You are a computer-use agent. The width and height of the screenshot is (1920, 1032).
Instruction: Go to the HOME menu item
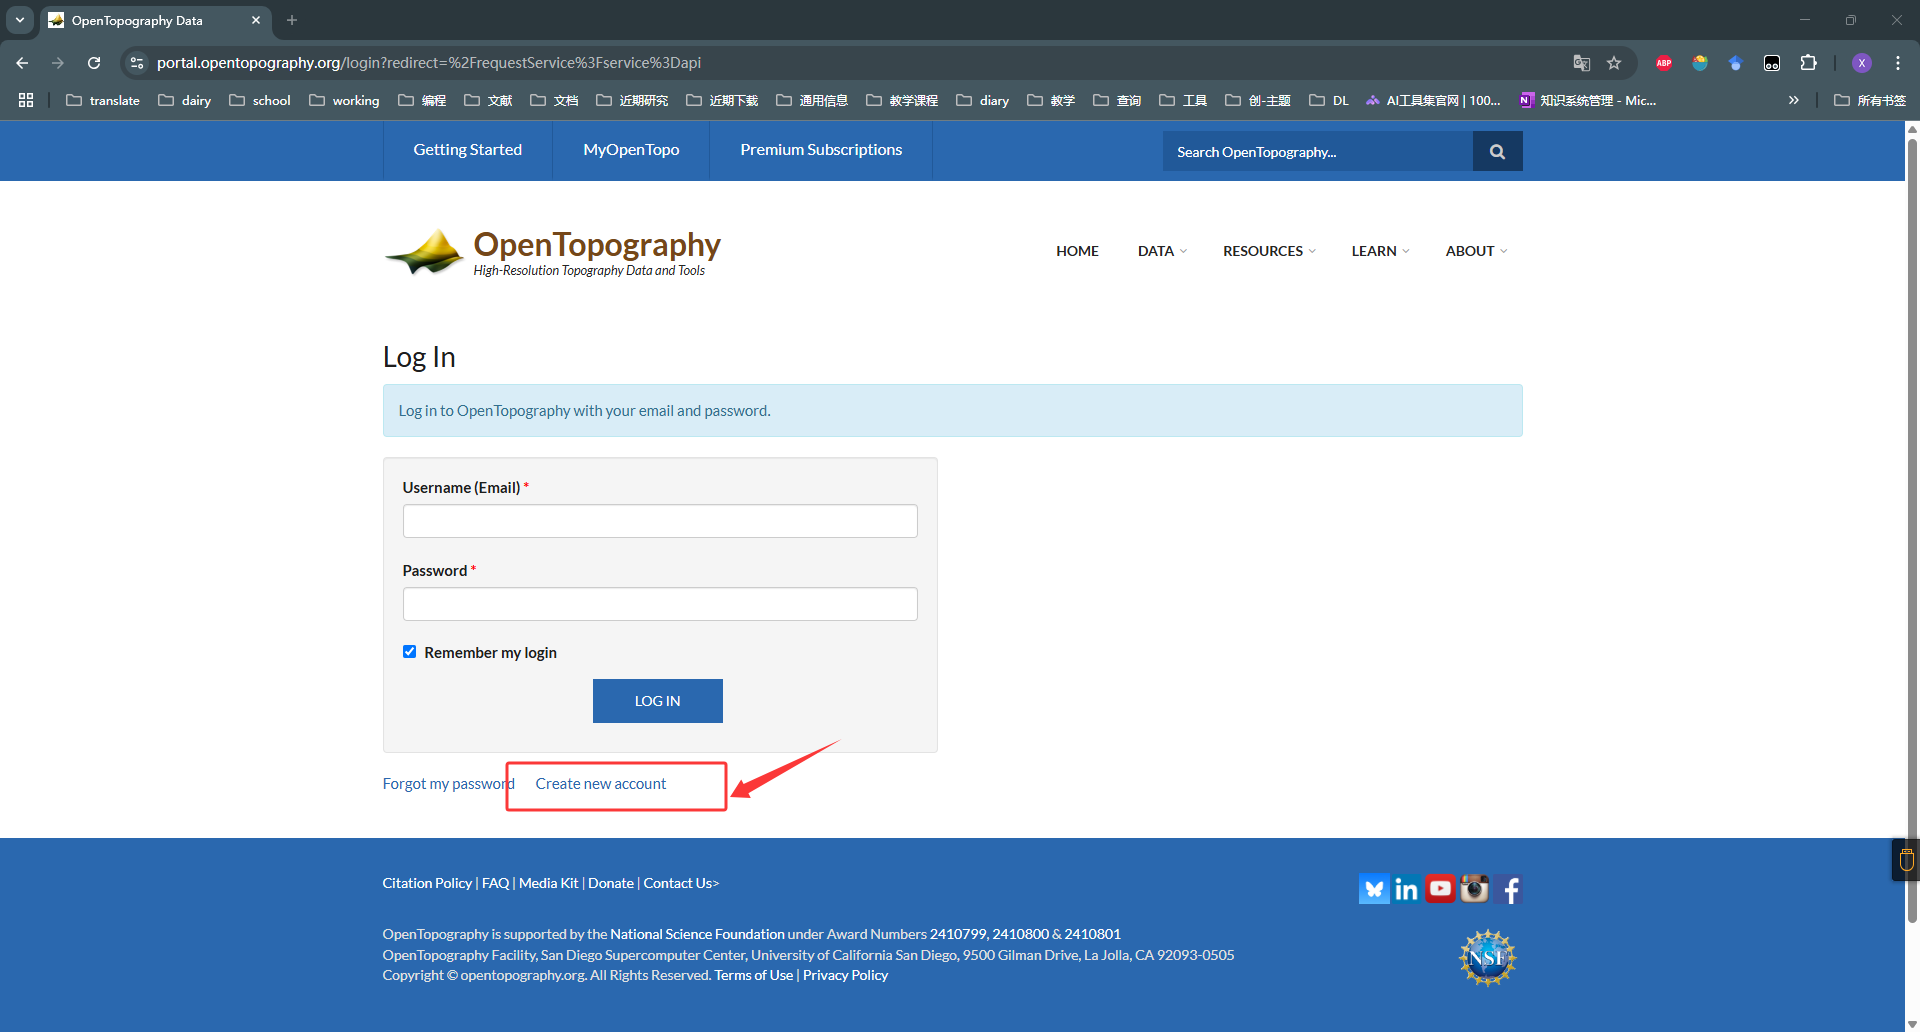(1077, 251)
